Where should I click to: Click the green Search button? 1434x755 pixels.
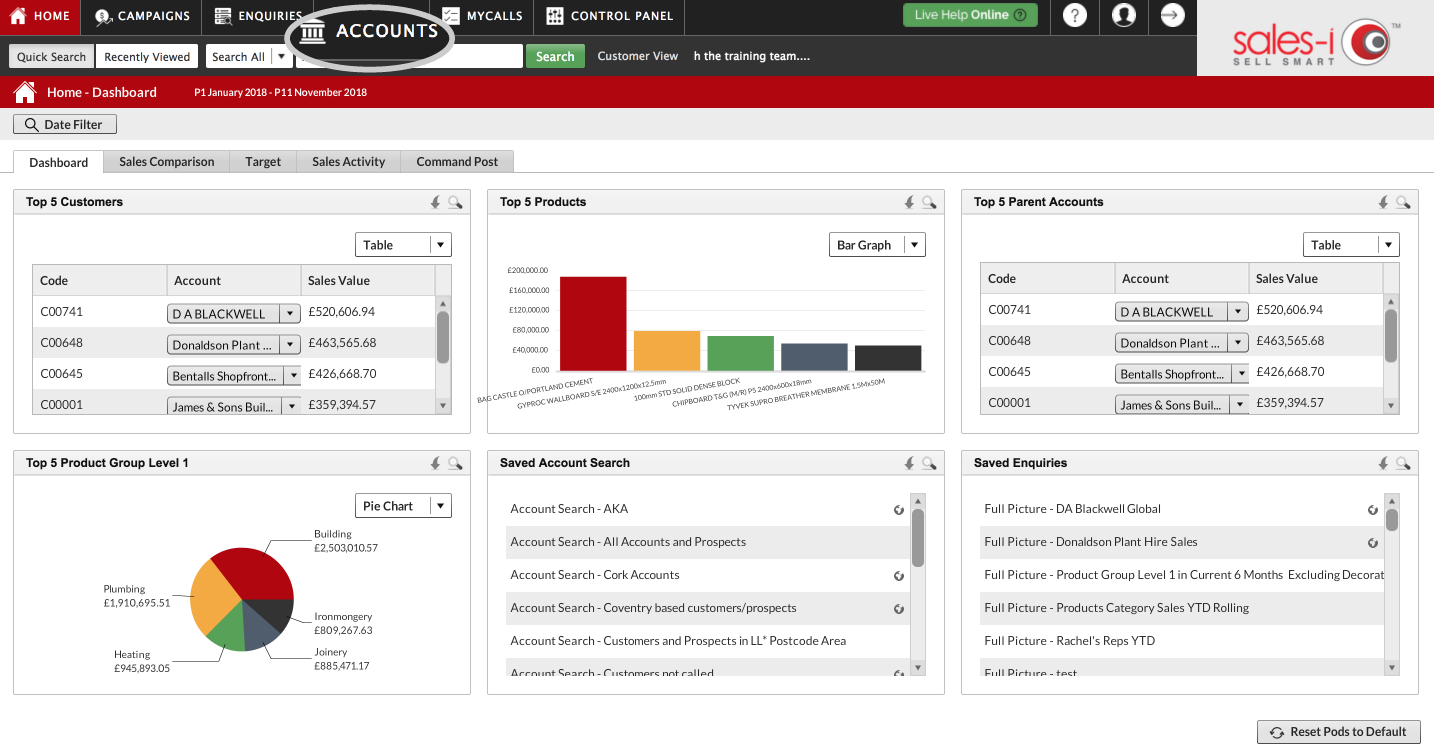(555, 57)
